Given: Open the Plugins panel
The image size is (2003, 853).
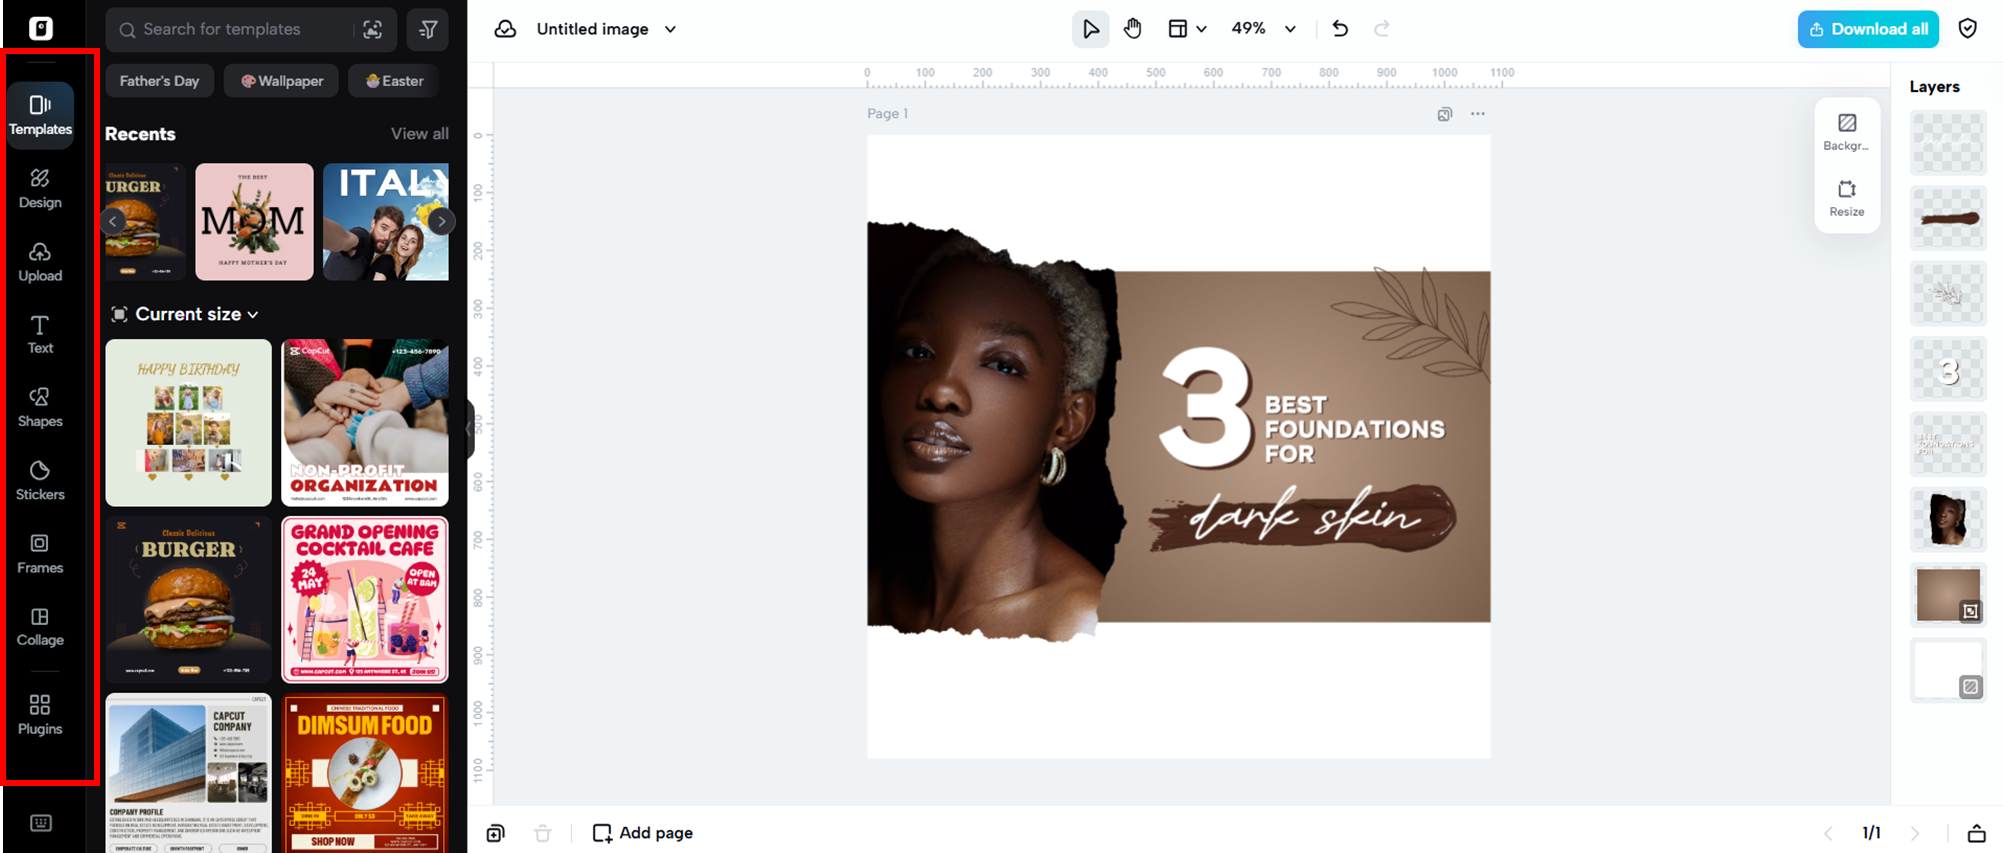Looking at the screenshot, I should coord(40,715).
